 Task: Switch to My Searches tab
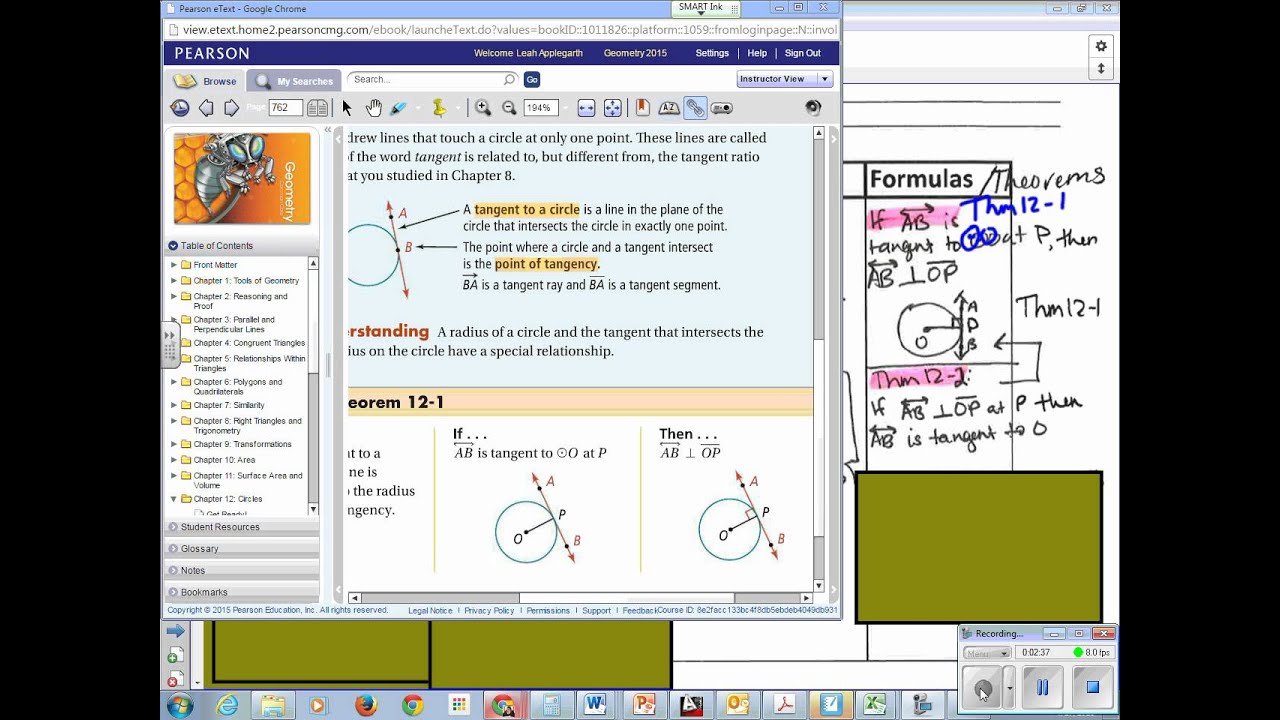click(x=294, y=81)
